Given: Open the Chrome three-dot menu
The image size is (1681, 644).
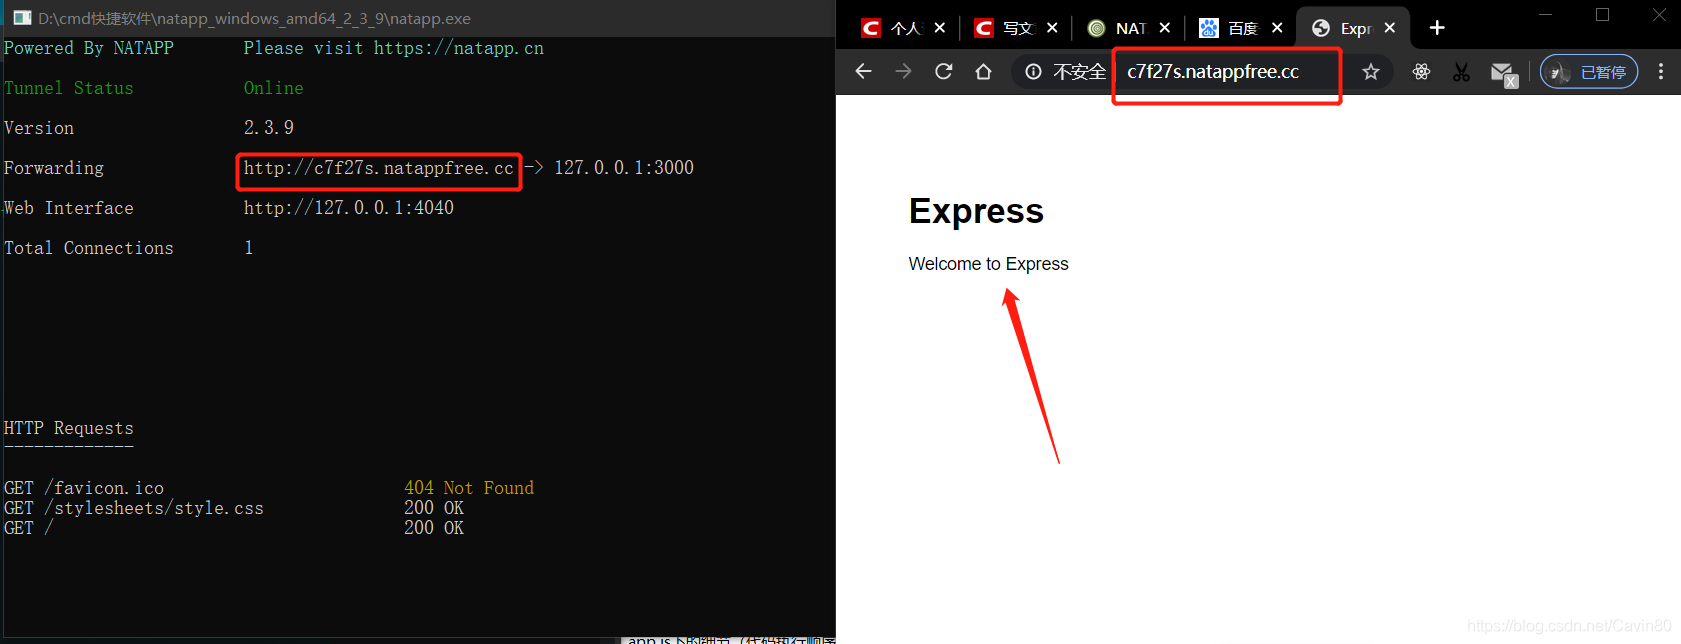Looking at the screenshot, I should pyautogui.click(x=1661, y=71).
